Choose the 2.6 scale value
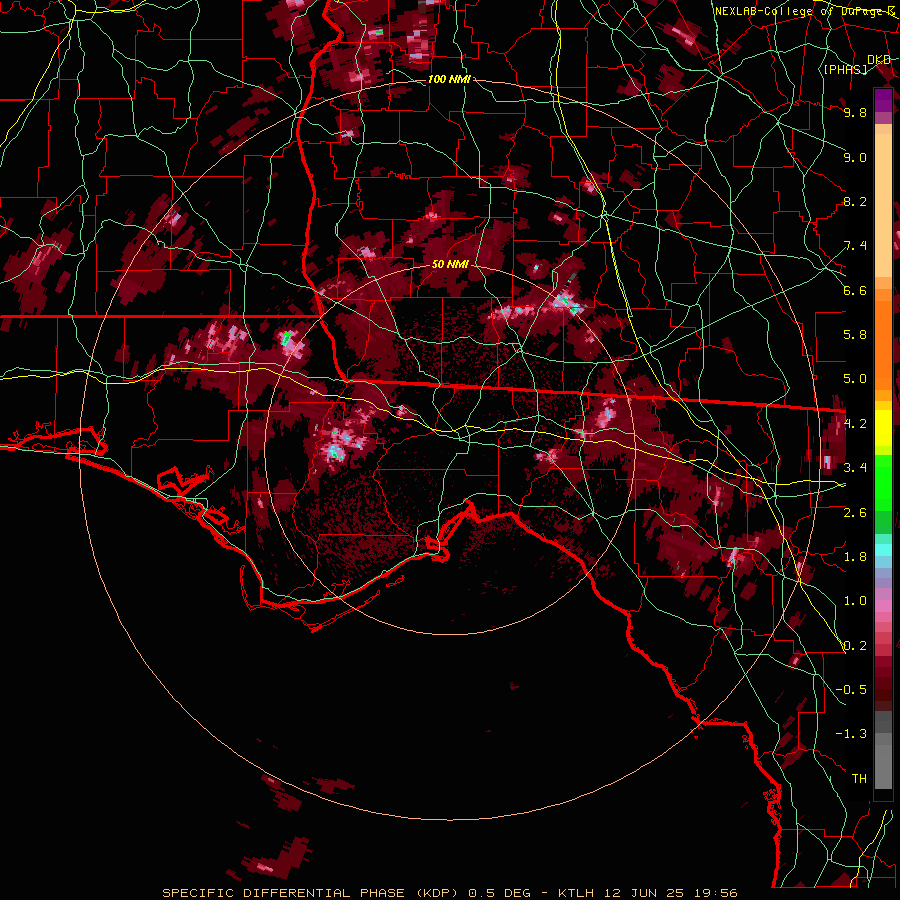900x900 pixels. click(x=855, y=513)
